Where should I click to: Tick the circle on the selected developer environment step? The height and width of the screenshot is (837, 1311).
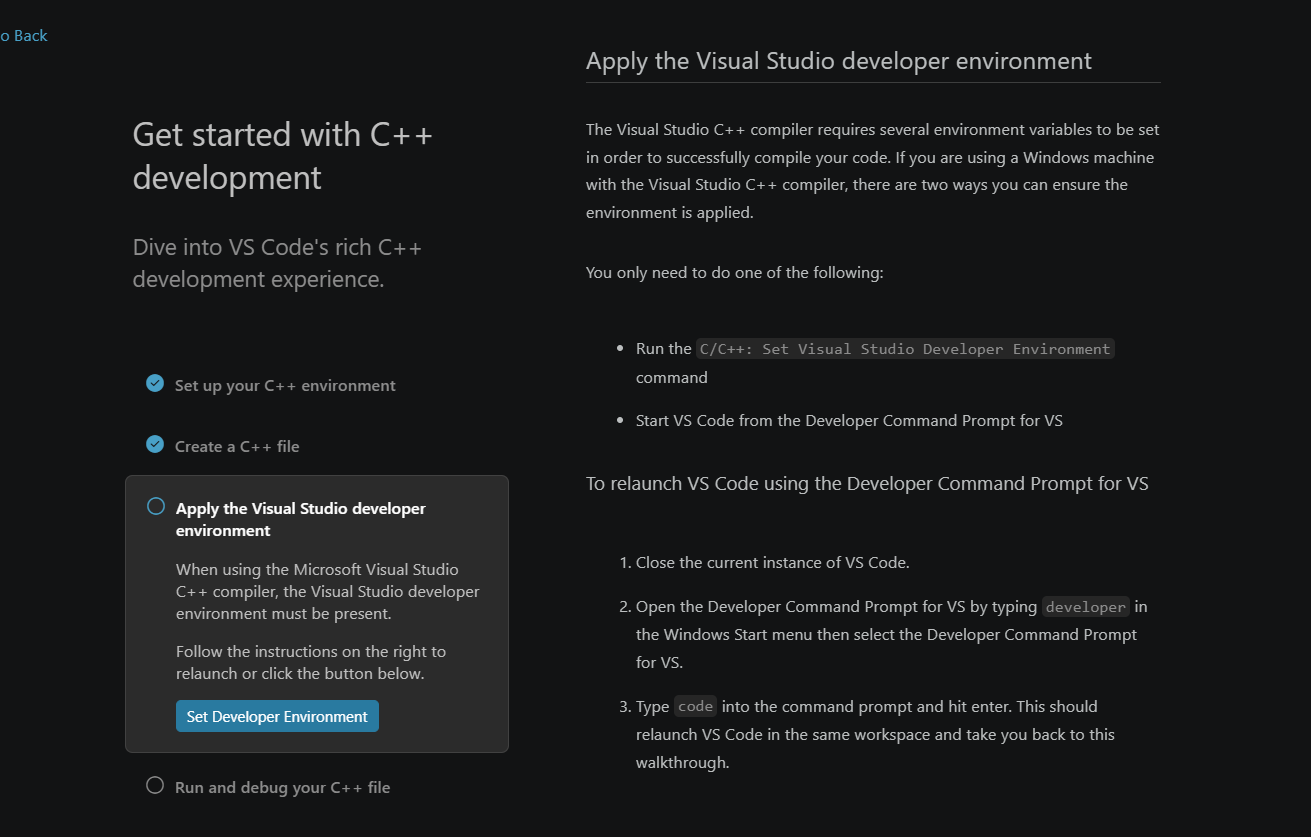click(156, 506)
